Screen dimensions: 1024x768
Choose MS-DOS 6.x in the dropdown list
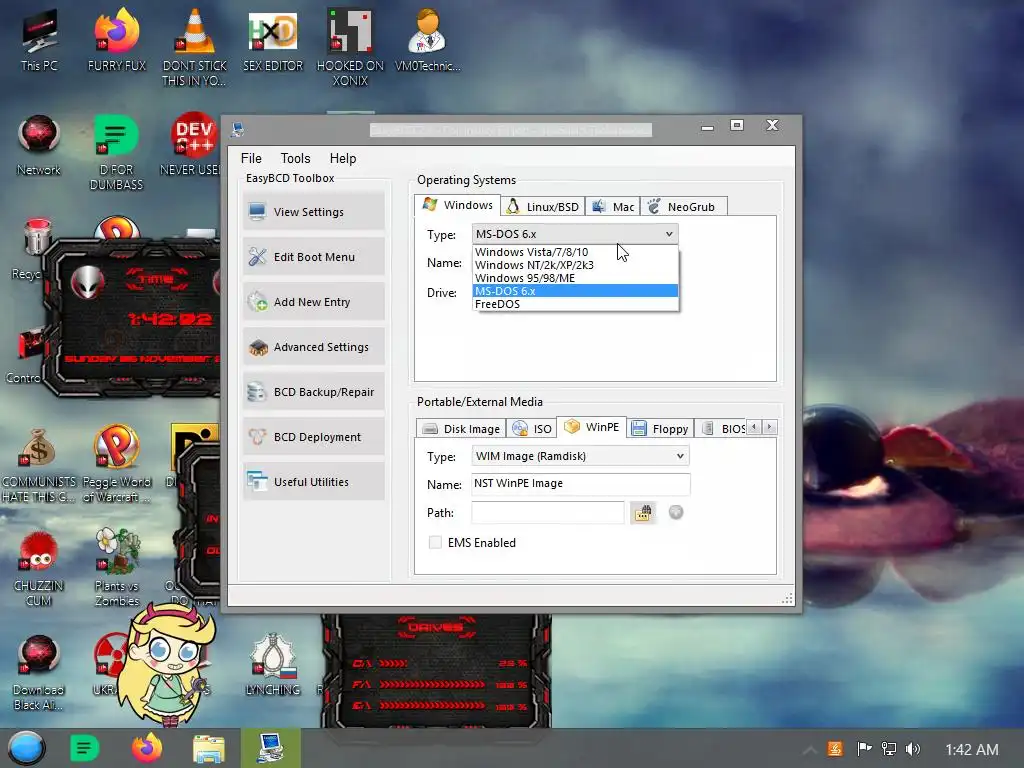coord(575,291)
